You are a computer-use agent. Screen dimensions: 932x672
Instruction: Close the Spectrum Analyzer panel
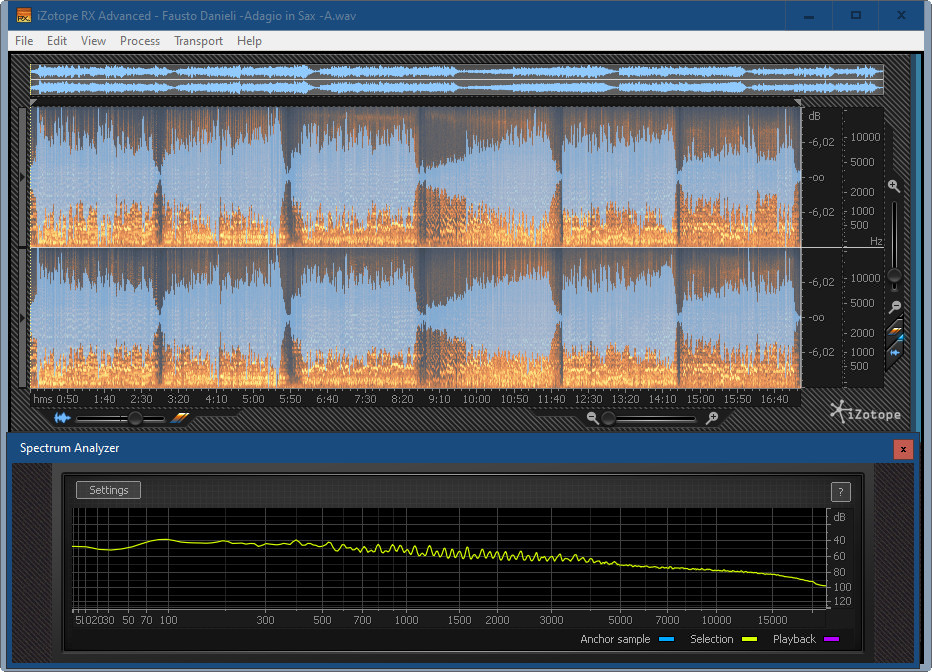pos(903,449)
